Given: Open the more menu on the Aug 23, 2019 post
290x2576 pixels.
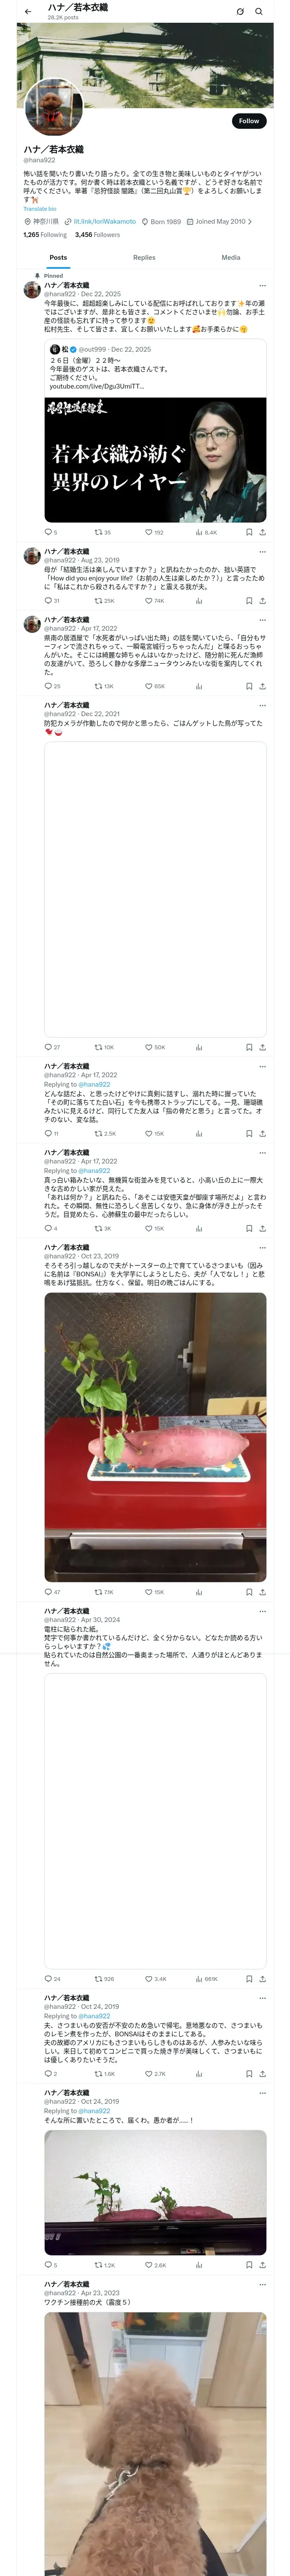Looking at the screenshot, I should 262,551.
